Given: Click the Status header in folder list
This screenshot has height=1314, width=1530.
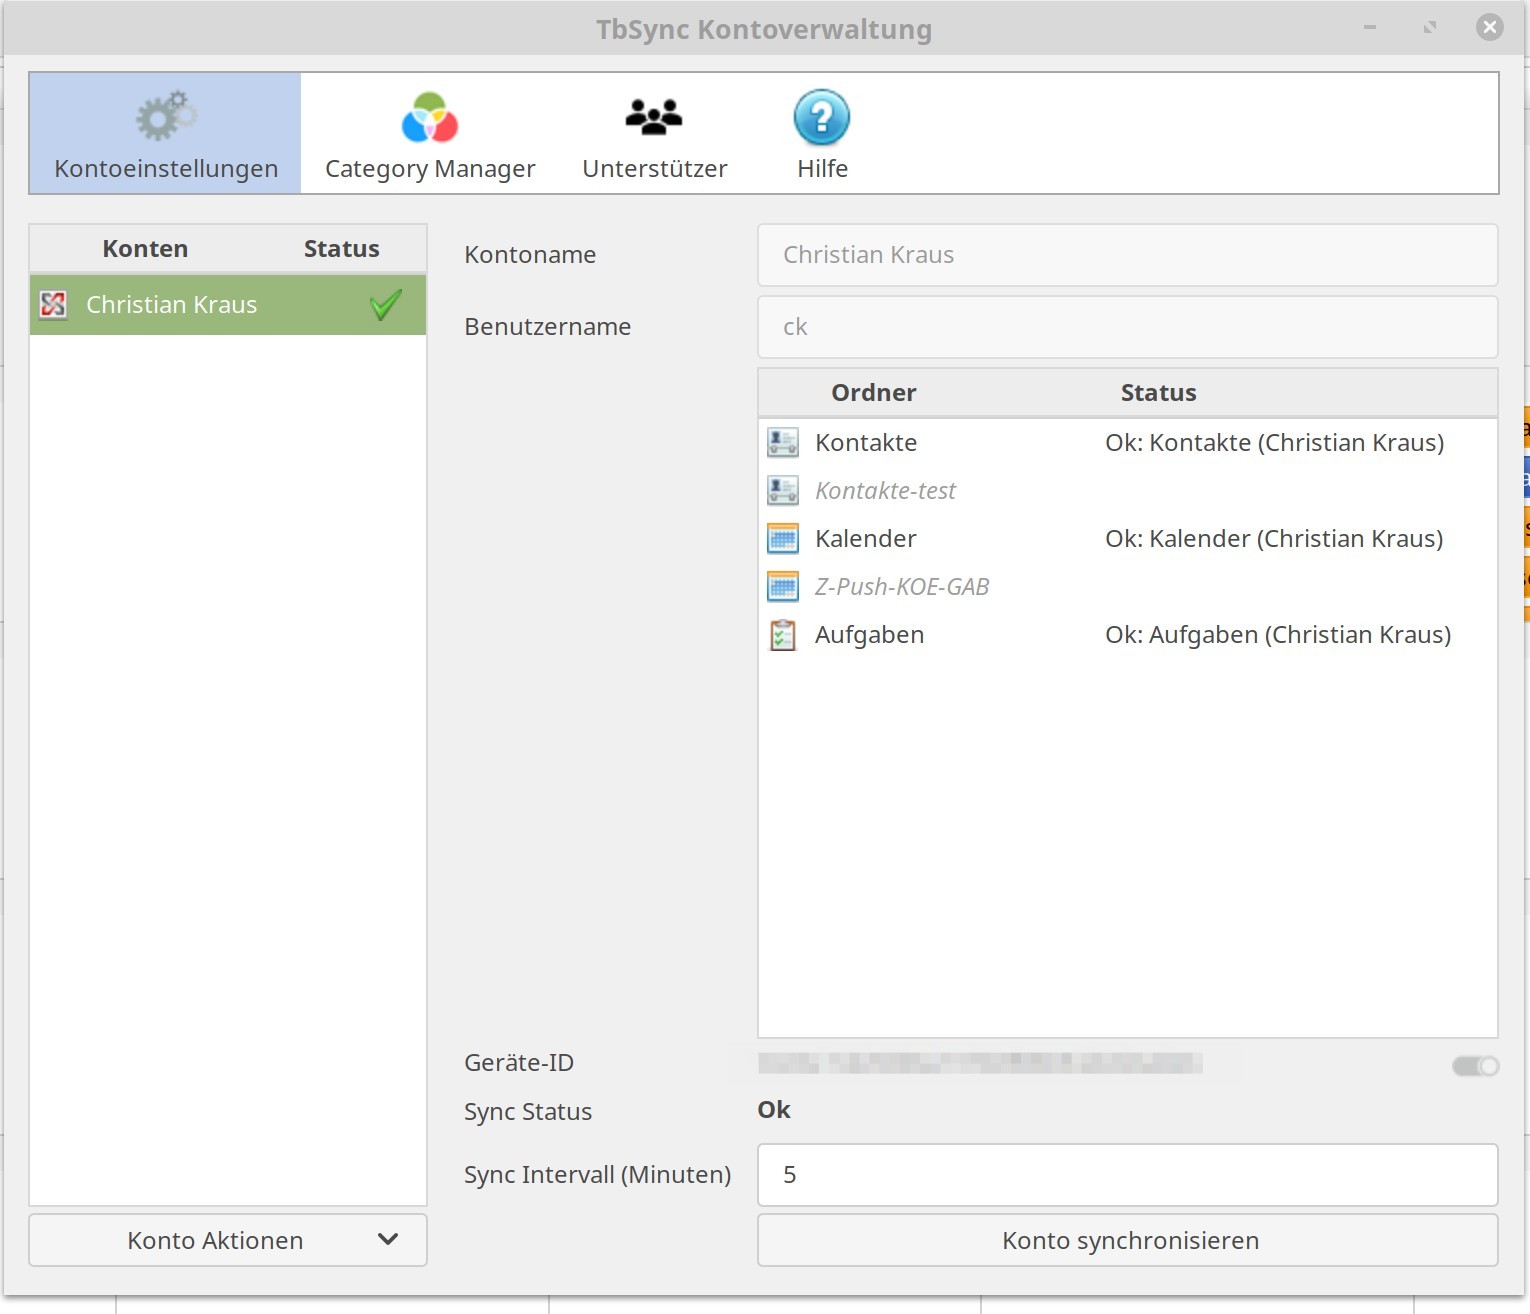Looking at the screenshot, I should click(1158, 393).
